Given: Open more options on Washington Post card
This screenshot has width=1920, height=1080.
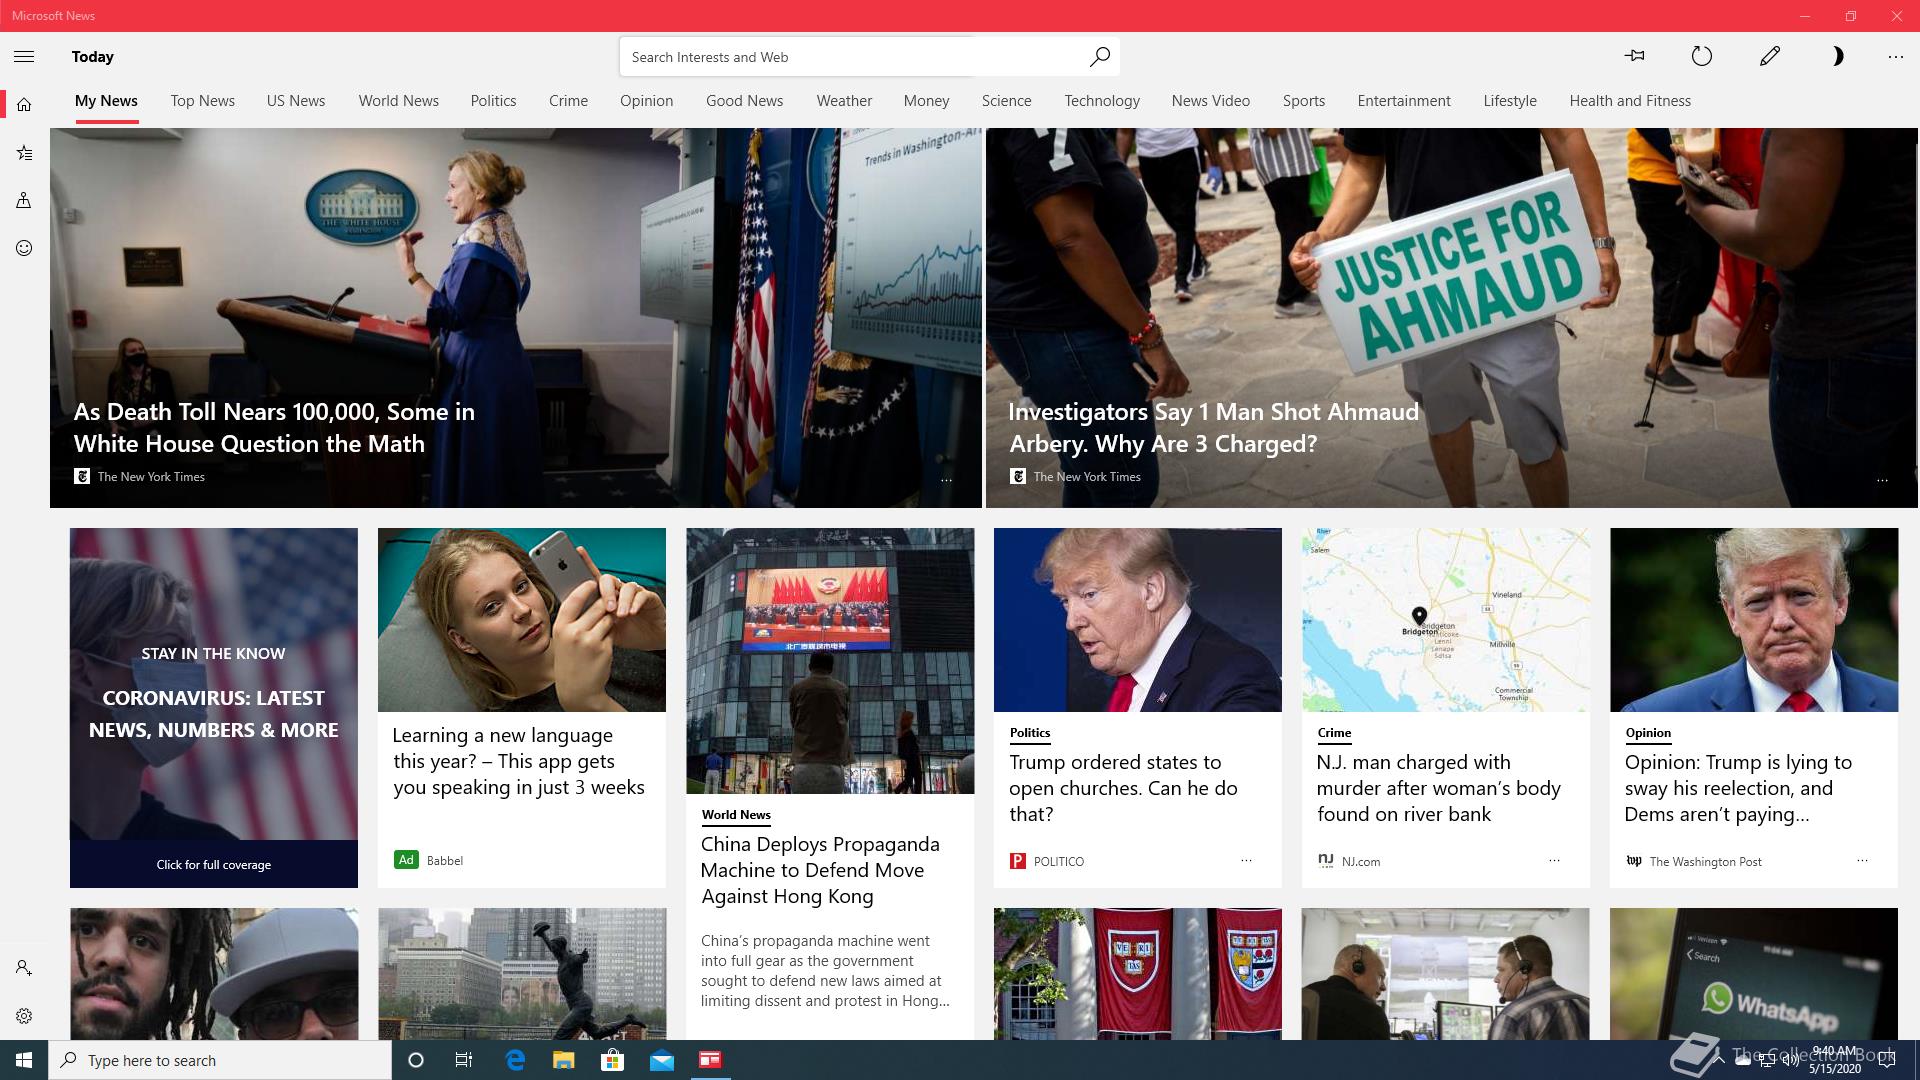Looking at the screenshot, I should click(x=1862, y=860).
